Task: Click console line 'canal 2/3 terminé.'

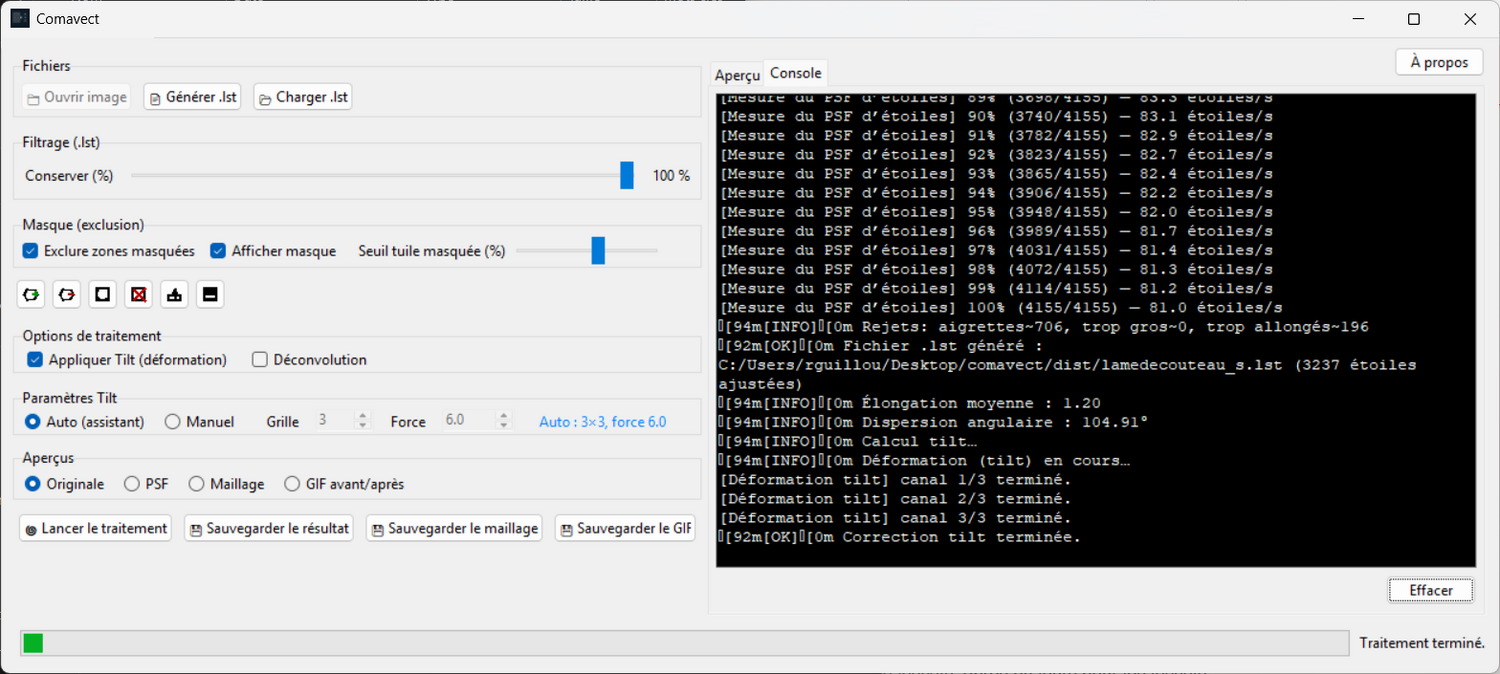Action: tap(895, 499)
